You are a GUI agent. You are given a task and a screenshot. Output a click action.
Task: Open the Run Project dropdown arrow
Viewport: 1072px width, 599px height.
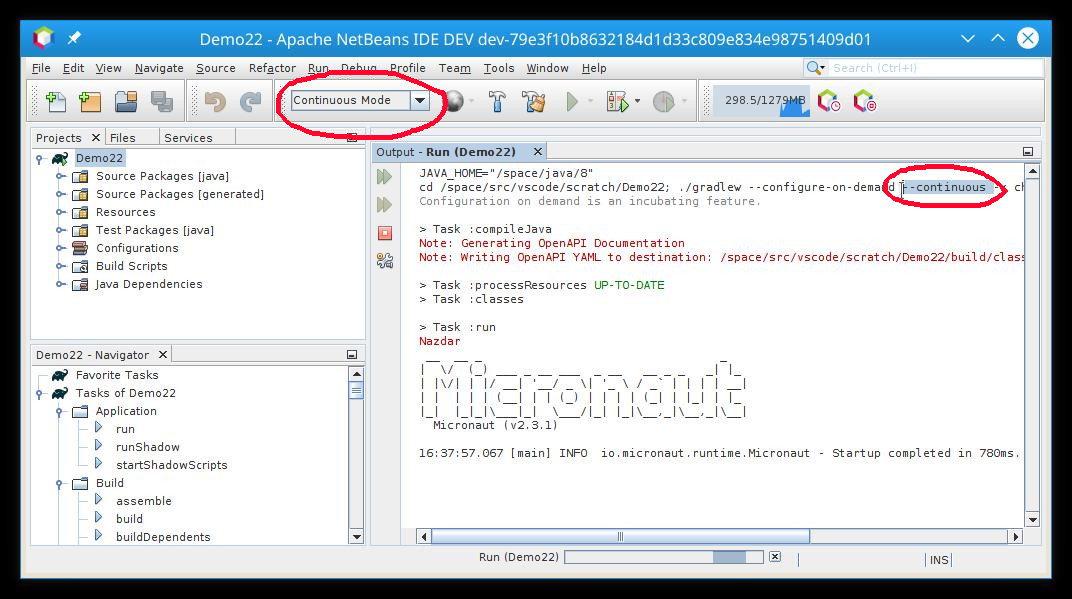(591, 101)
